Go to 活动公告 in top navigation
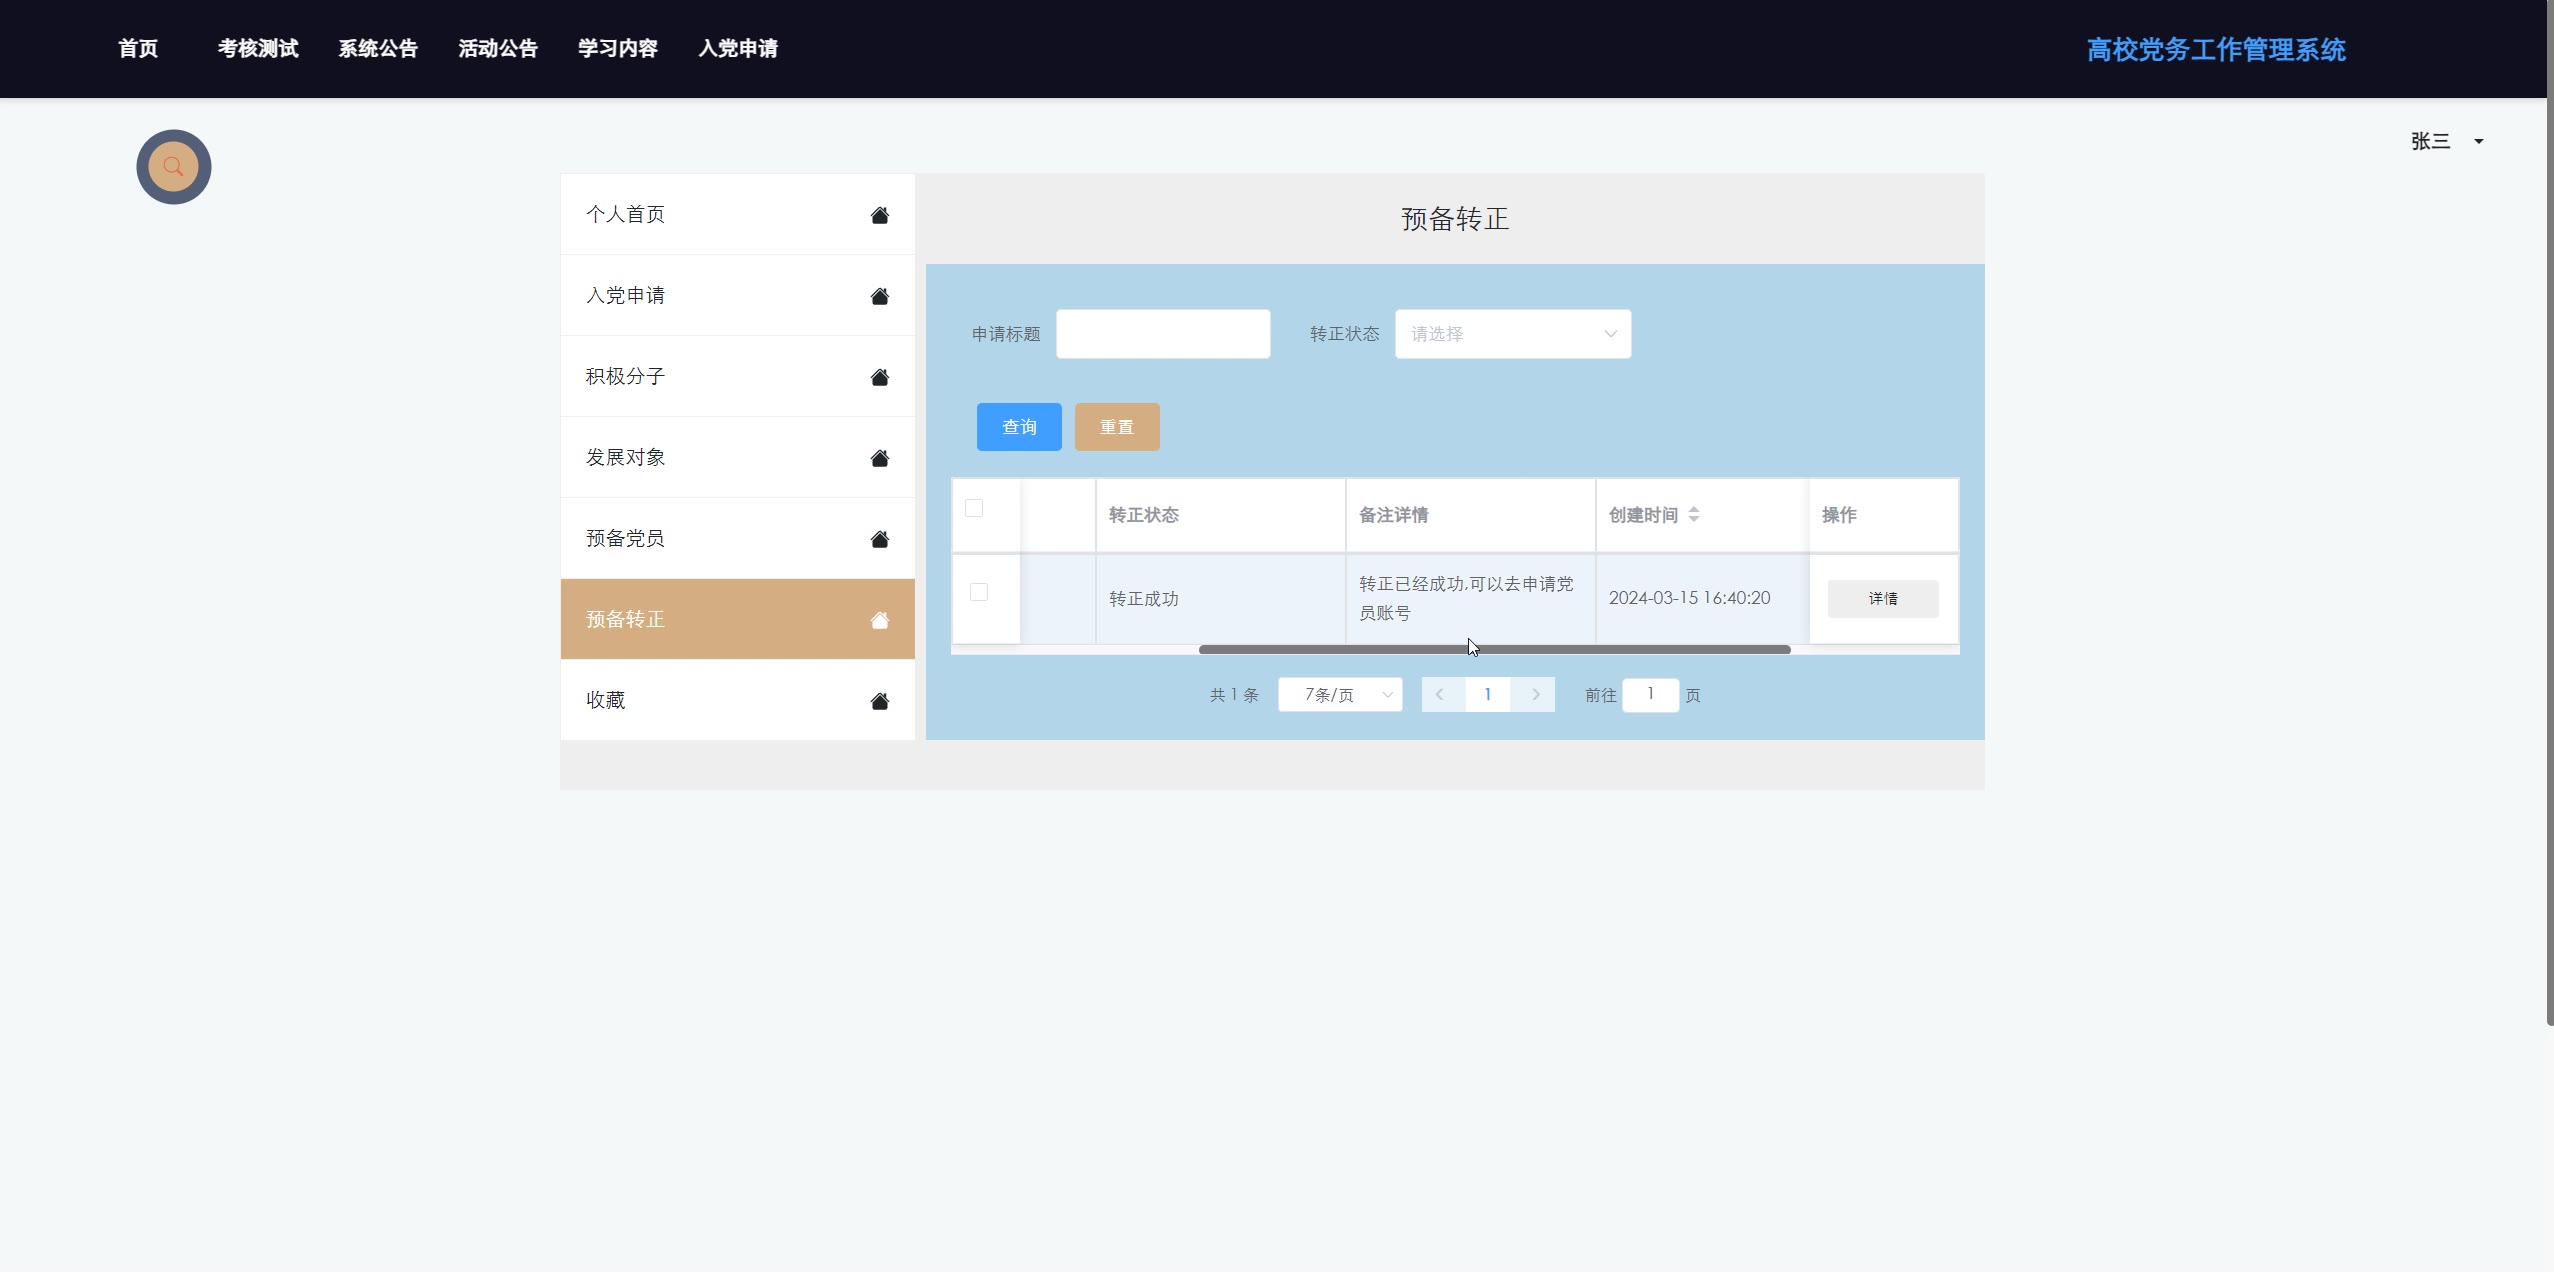2554x1272 pixels. (498, 48)
